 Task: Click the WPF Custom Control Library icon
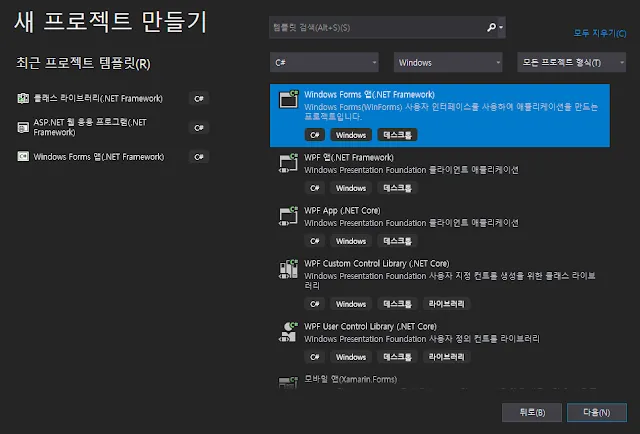(289, 269)
